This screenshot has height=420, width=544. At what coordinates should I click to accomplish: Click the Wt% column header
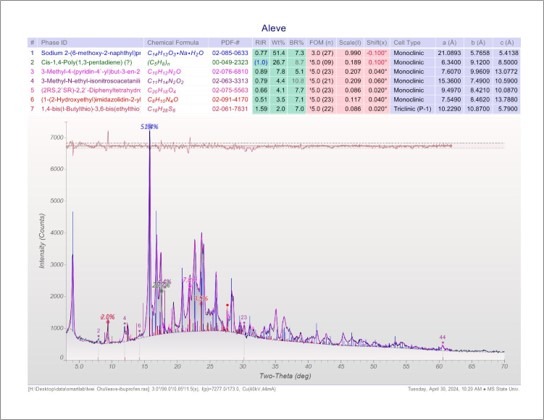pos(278,43)
